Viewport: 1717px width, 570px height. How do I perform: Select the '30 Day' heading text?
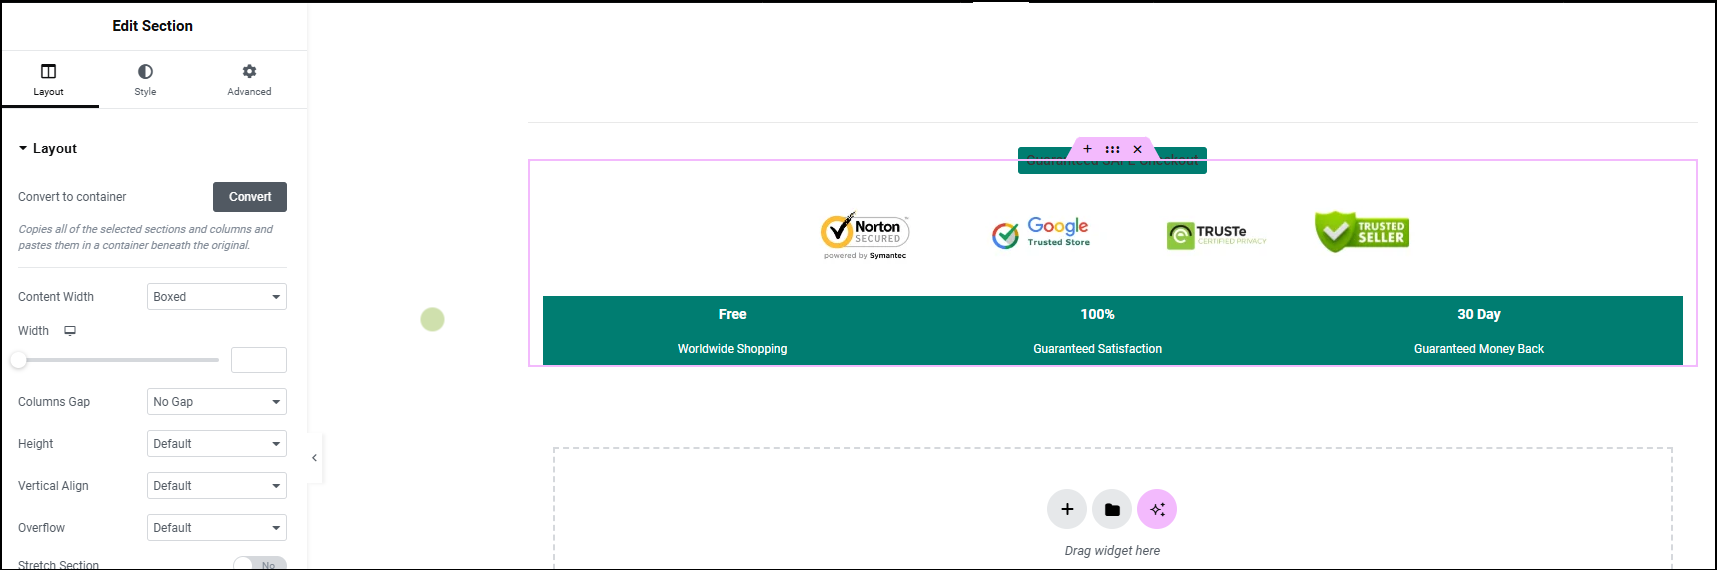pyautogui.click(x=1478, y=314)
